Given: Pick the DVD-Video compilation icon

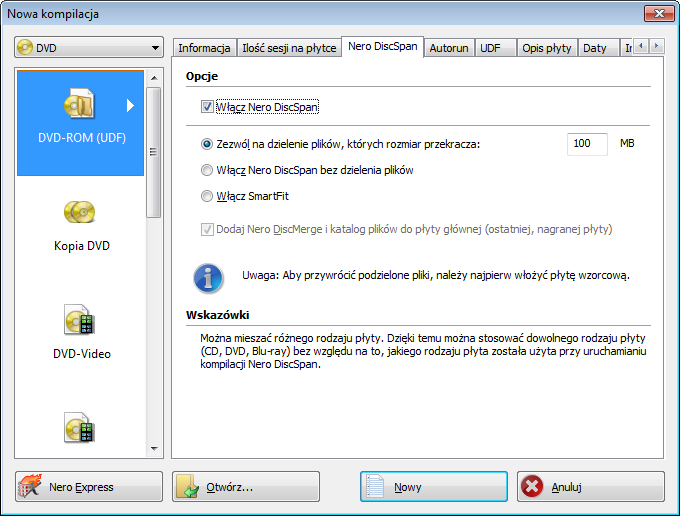Looking at the screenshot, I should tap(79, 320).
